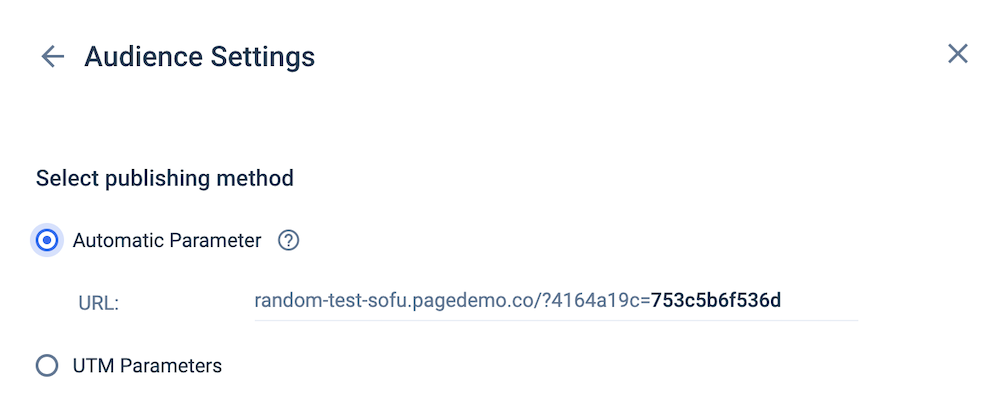Click the 4164a19c query key in URL

pyautogui.click(x=606, y=300)
